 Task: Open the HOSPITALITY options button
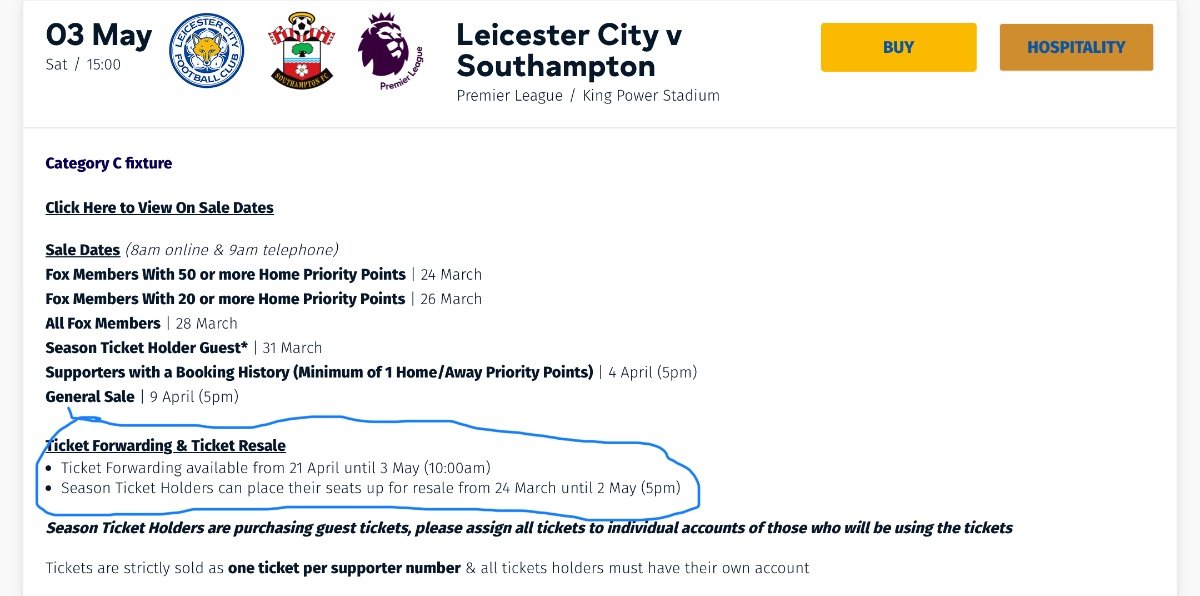pos(1076,47)
